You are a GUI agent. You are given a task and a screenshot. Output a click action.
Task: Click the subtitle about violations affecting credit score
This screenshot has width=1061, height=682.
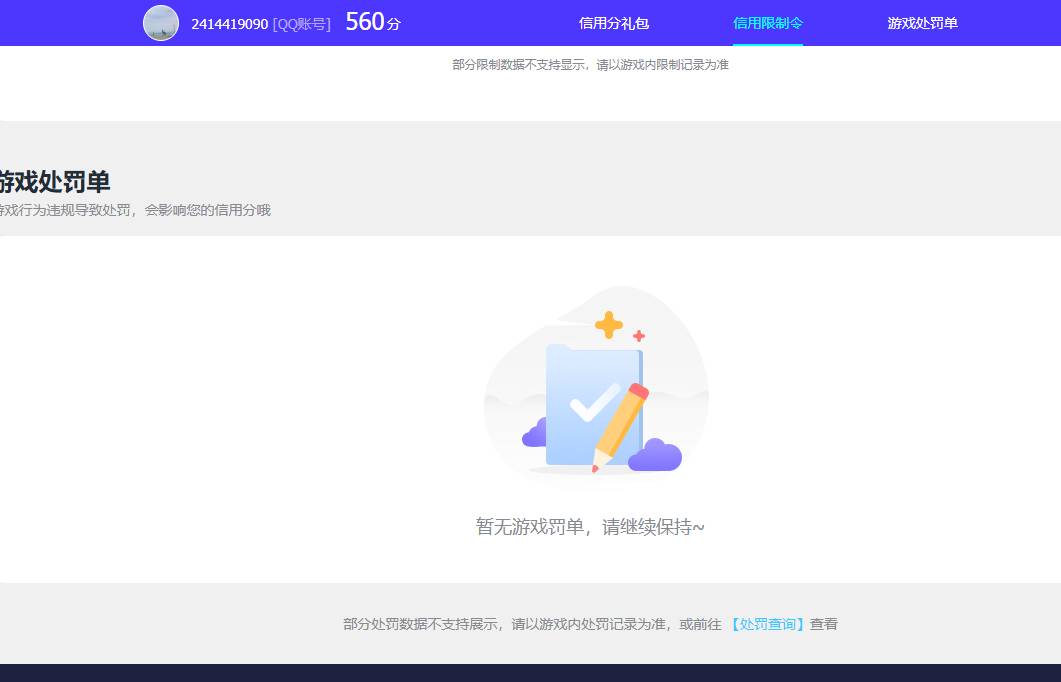click(136, 210)
